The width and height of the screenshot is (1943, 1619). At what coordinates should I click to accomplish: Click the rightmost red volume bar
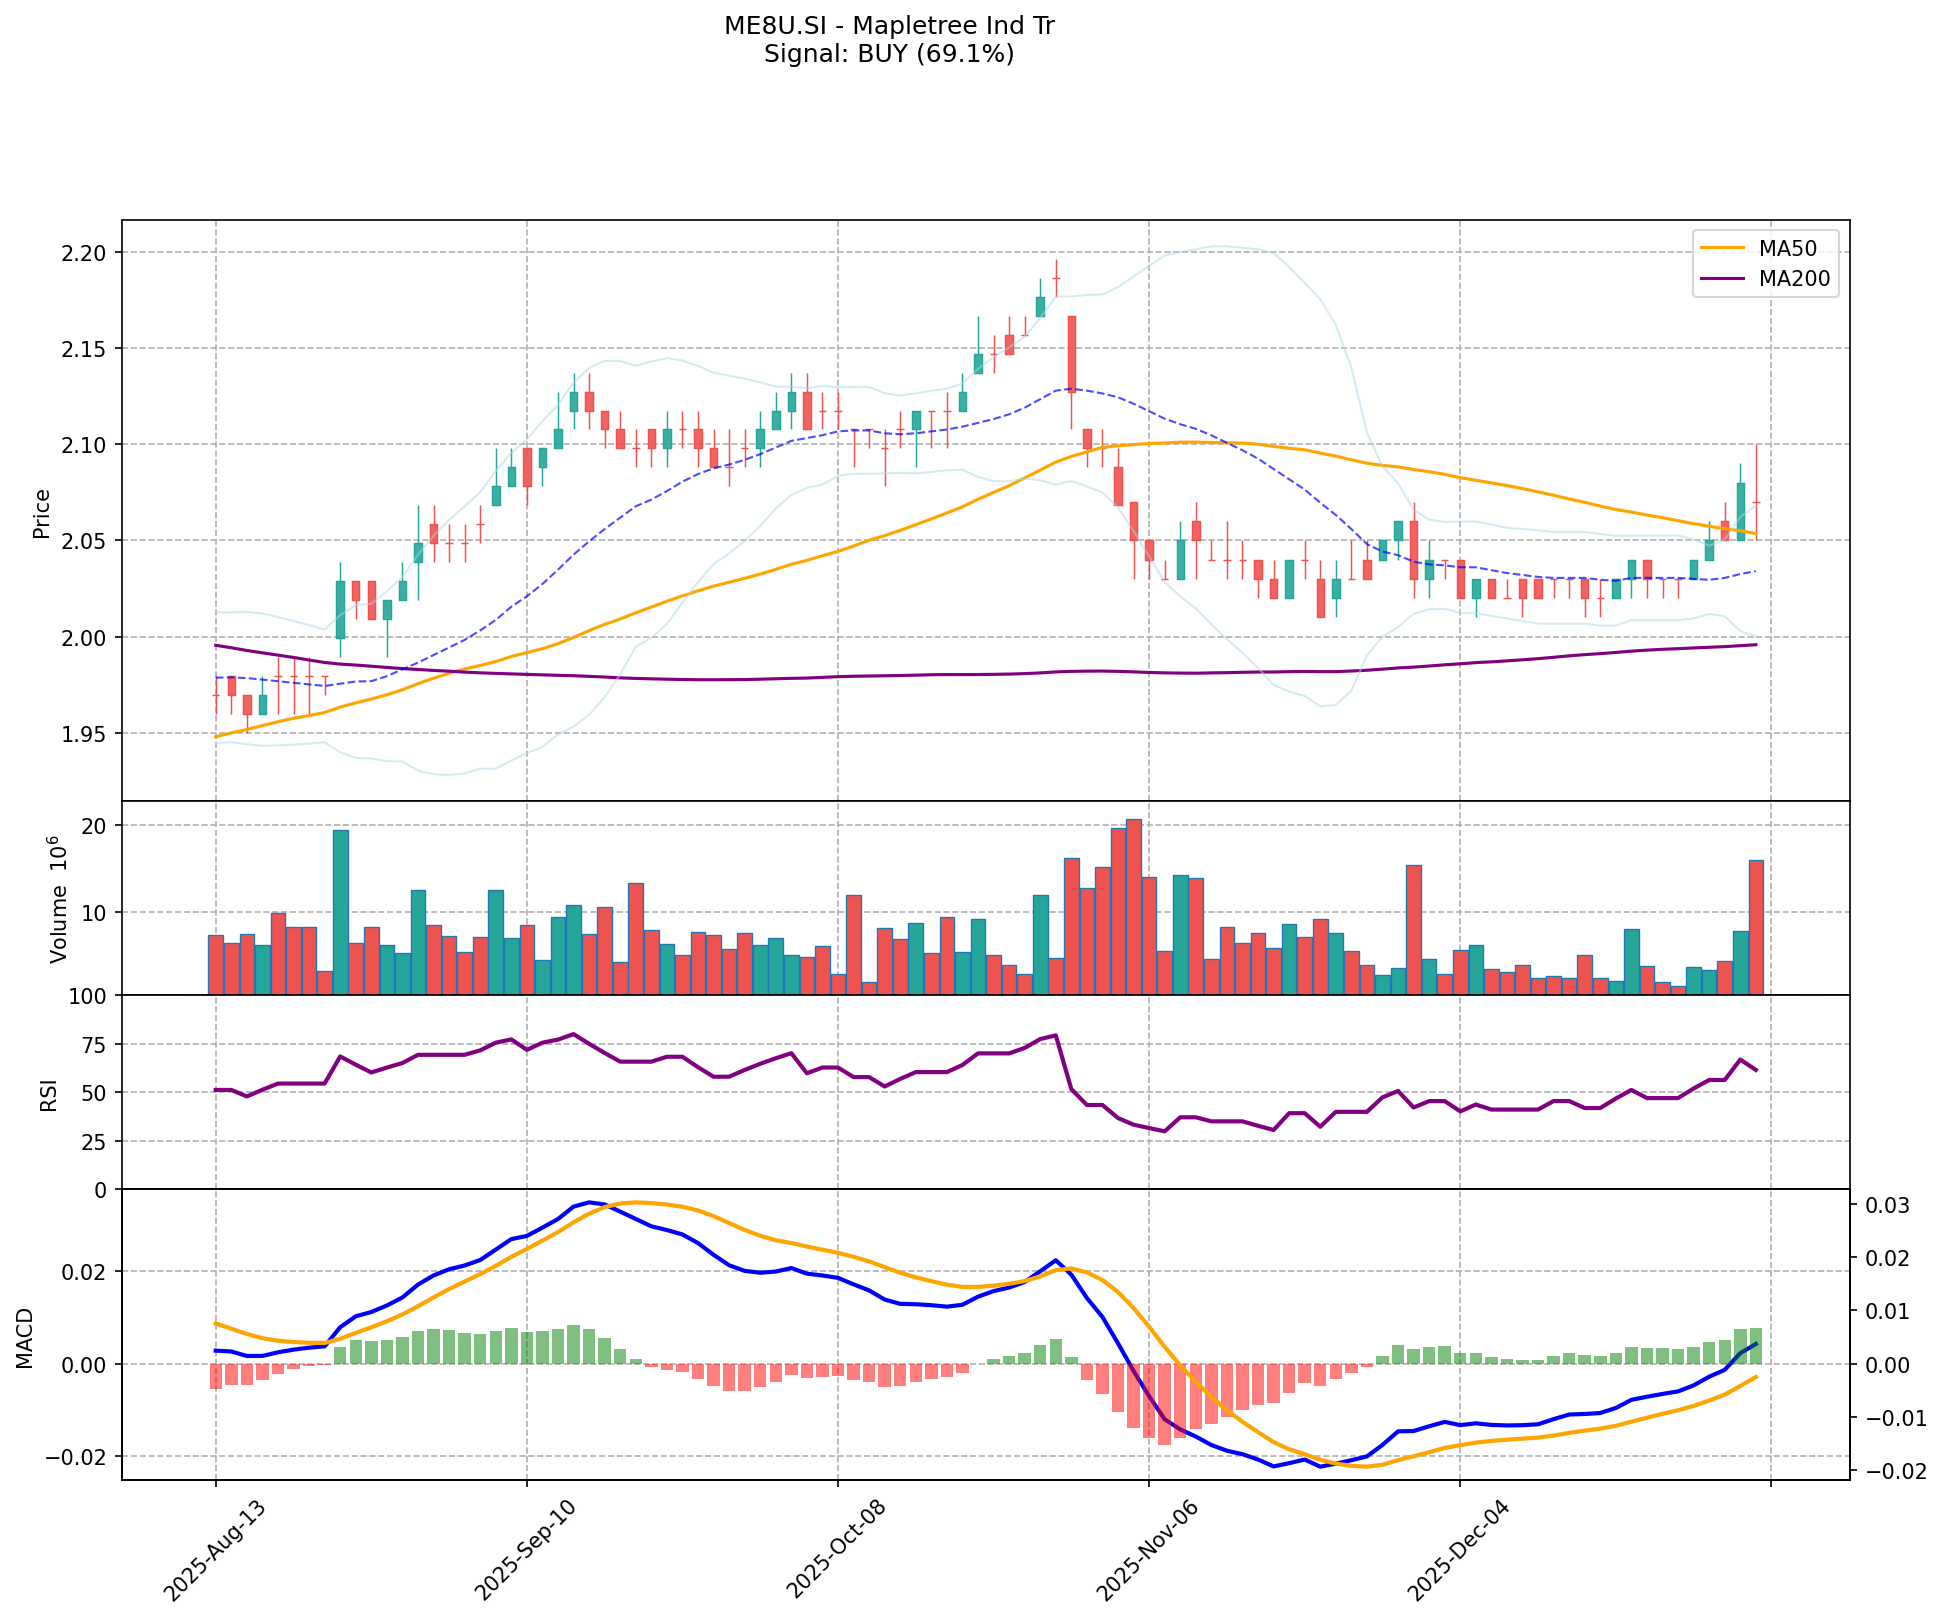[1756, 927]
